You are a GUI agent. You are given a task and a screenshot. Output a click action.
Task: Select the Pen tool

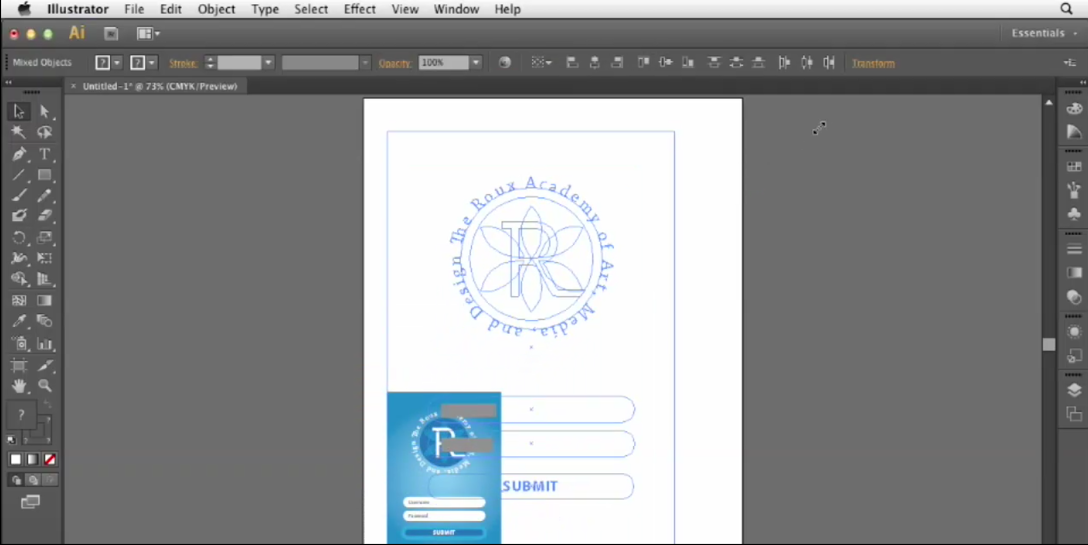(x=19, y=153)
